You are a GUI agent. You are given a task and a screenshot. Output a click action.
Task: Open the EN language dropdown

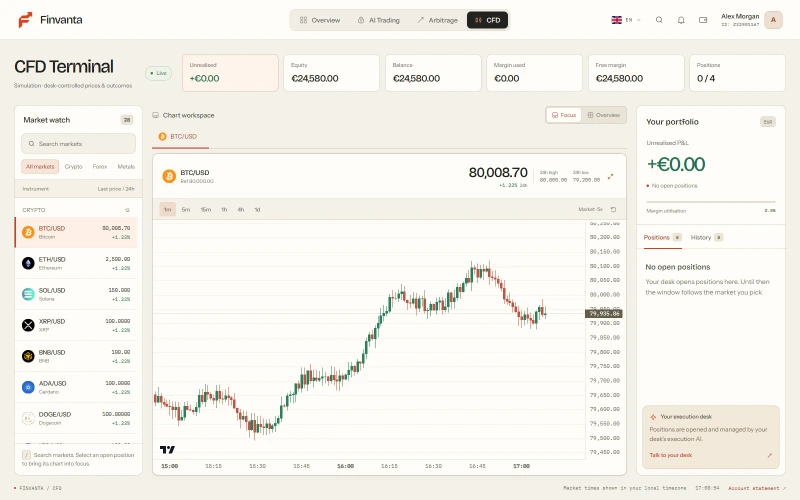click(x=626, y=20)
